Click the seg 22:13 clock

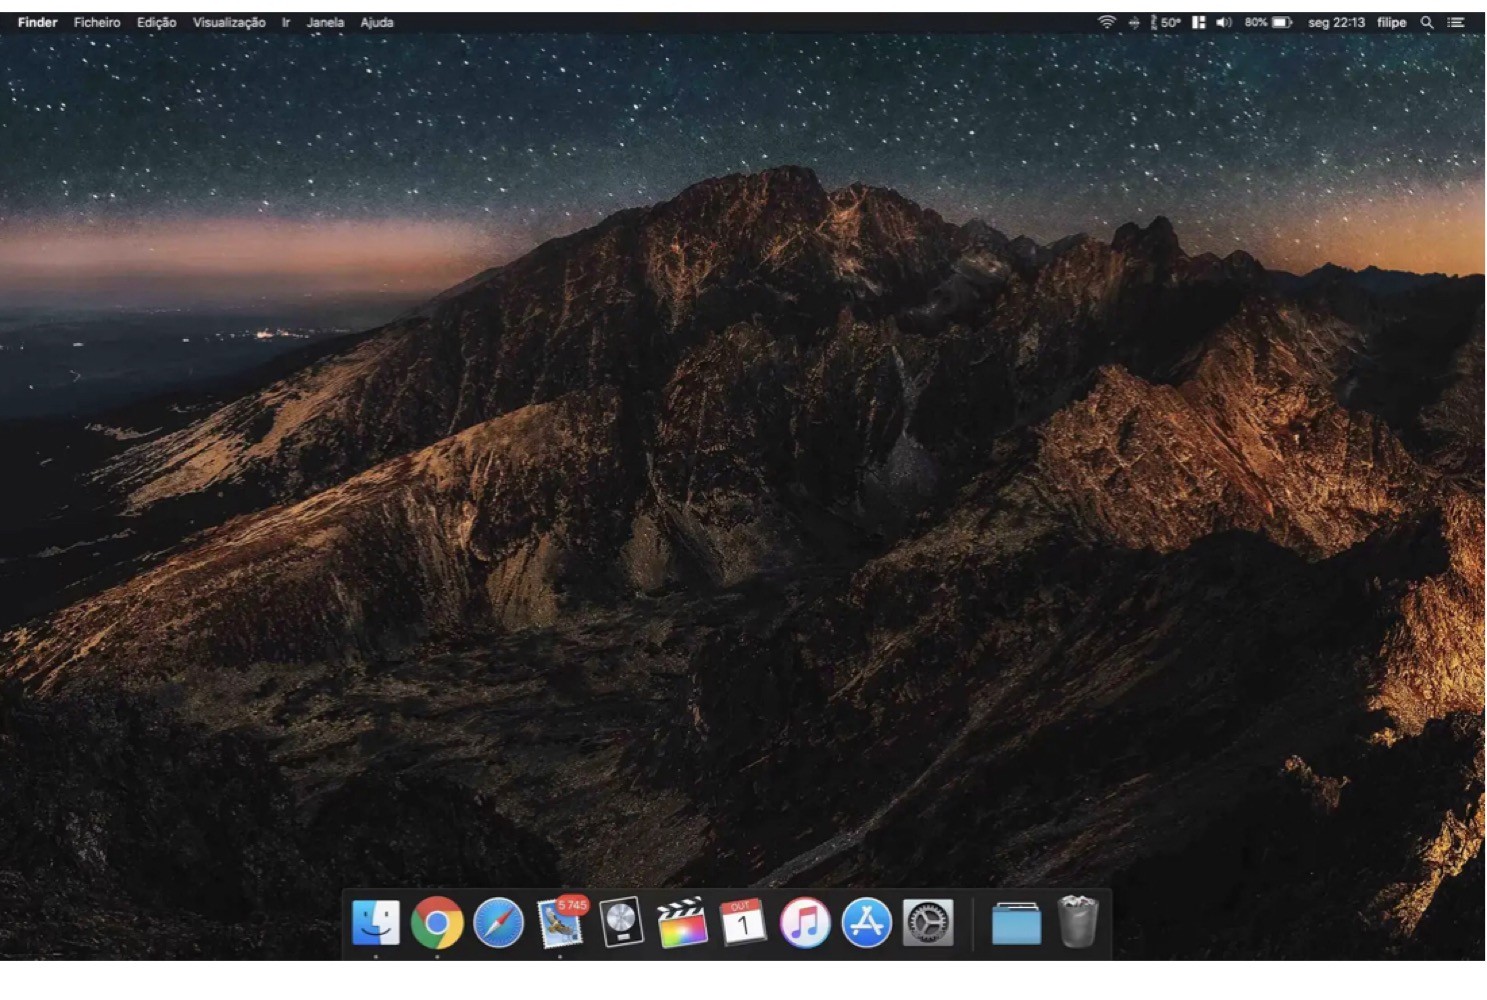click(1336, 22)
